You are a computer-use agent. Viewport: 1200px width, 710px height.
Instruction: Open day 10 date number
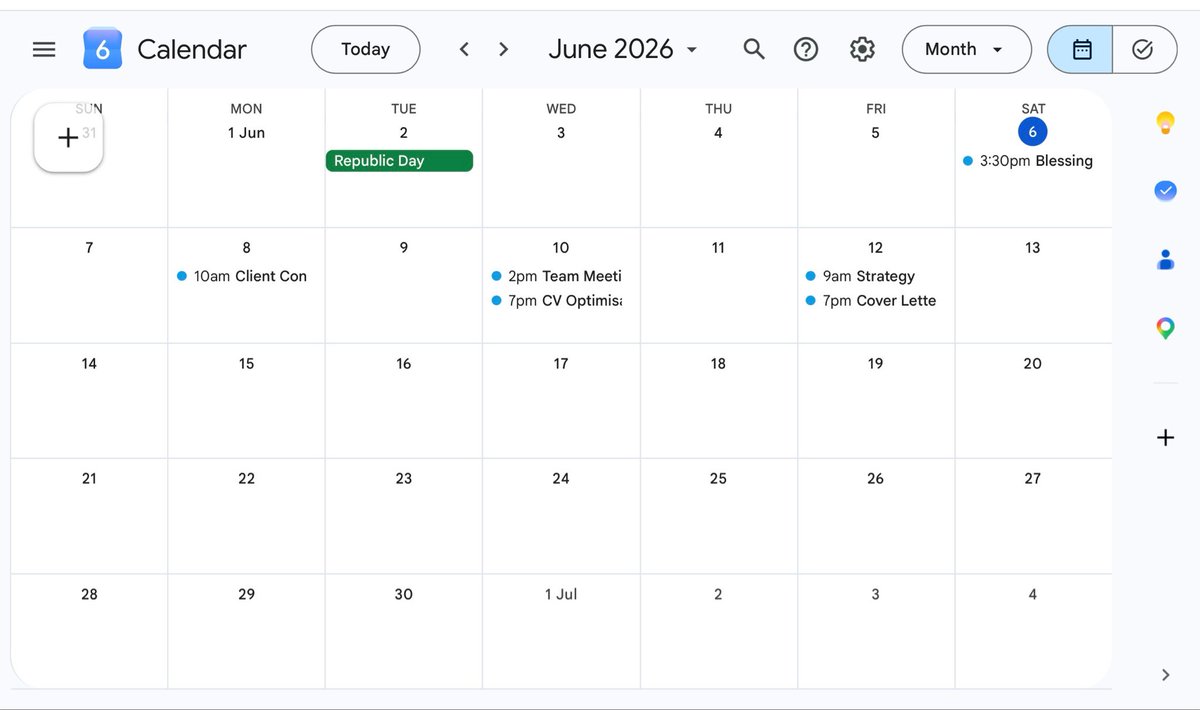tap(561, 248)
